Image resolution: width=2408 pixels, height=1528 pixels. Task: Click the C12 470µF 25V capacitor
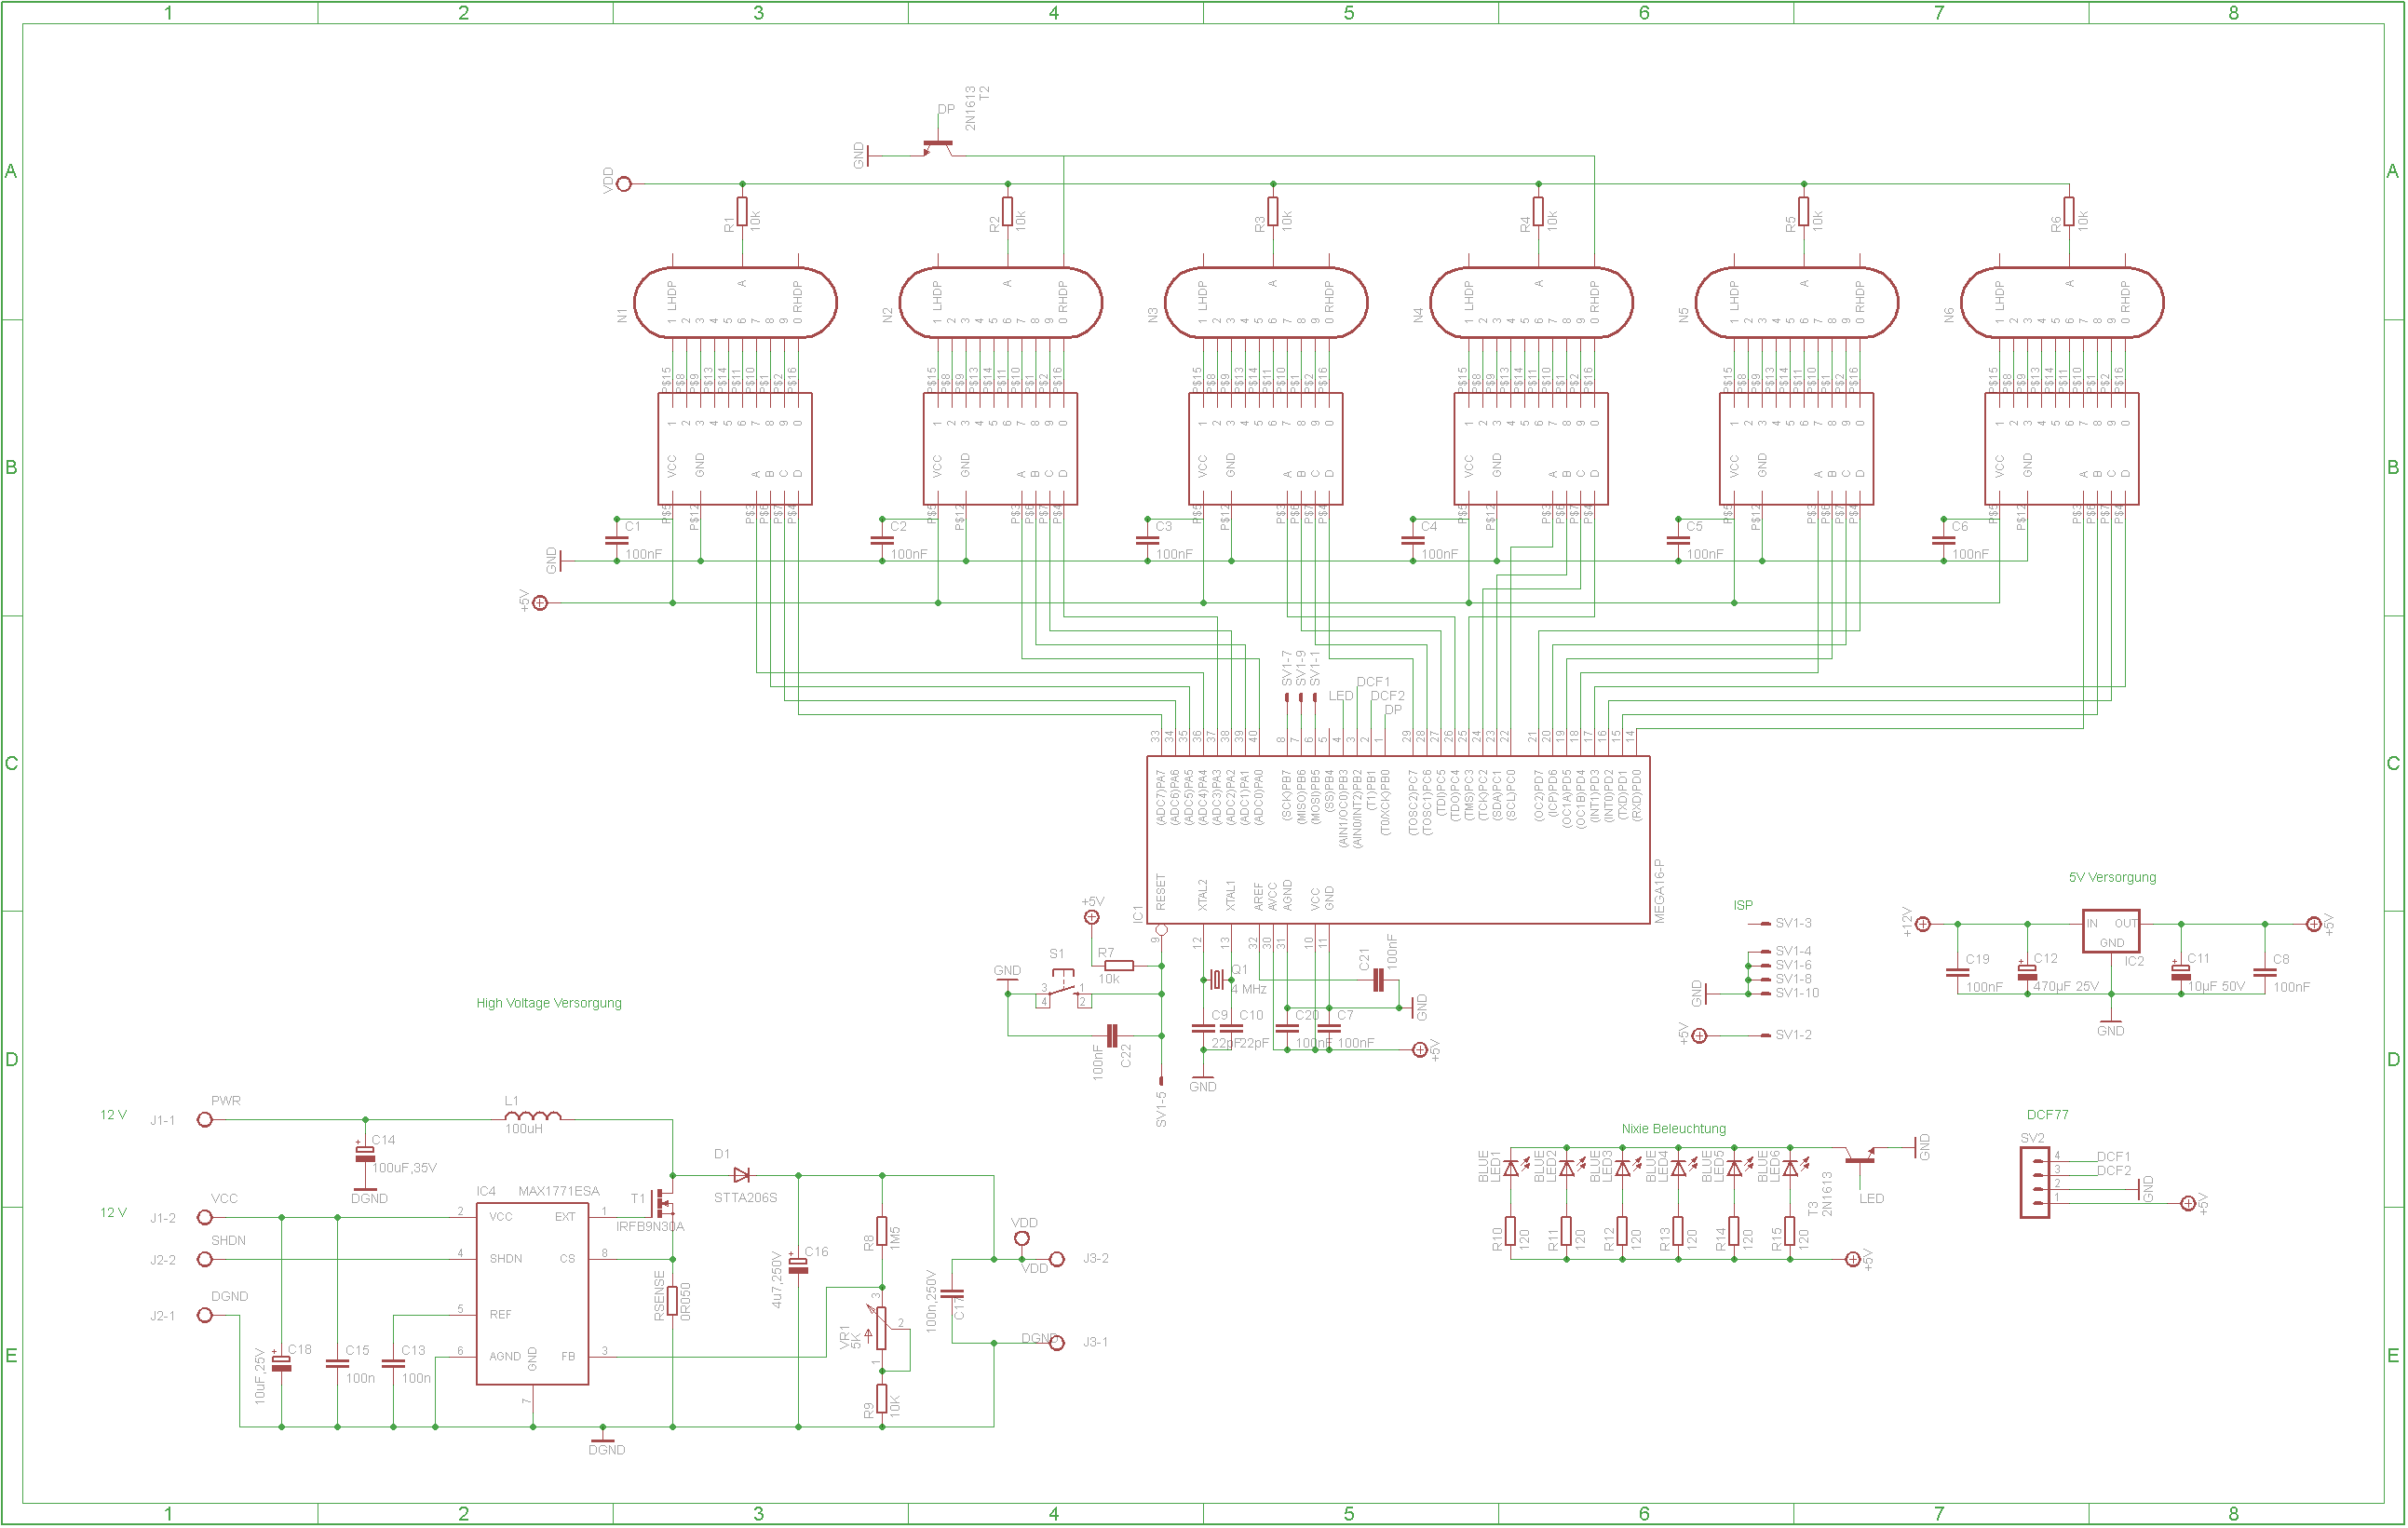pos(2027,972)
